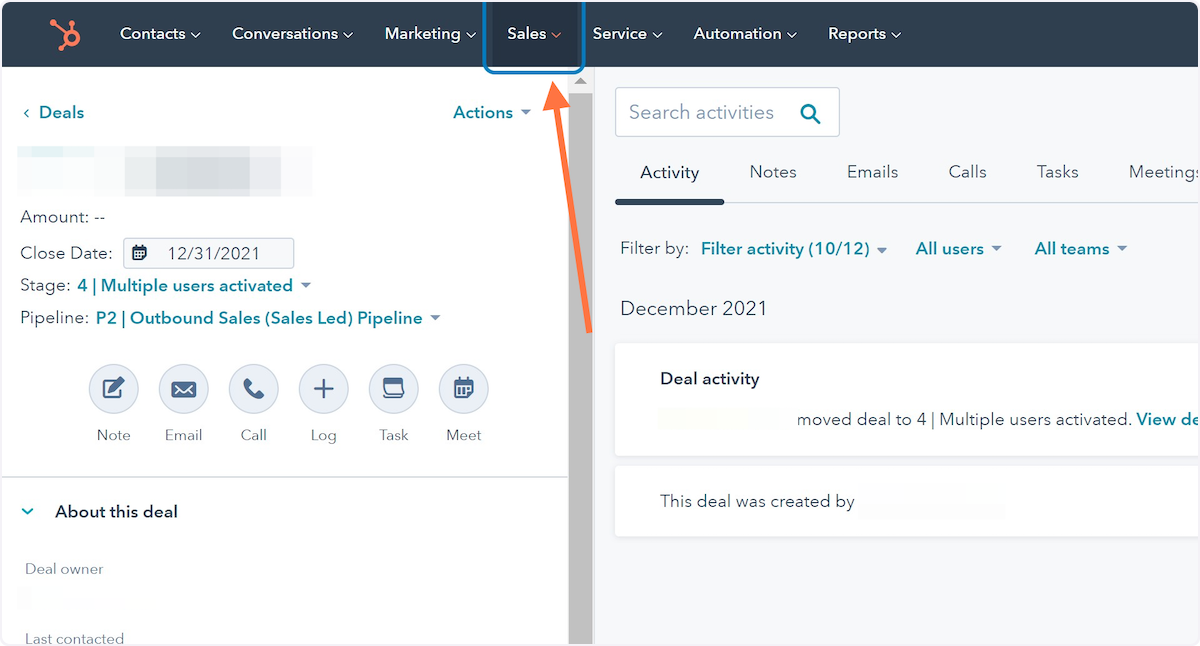1200x646 pixels.
Task: Click the Last contacted label
Action: [75, 639]
